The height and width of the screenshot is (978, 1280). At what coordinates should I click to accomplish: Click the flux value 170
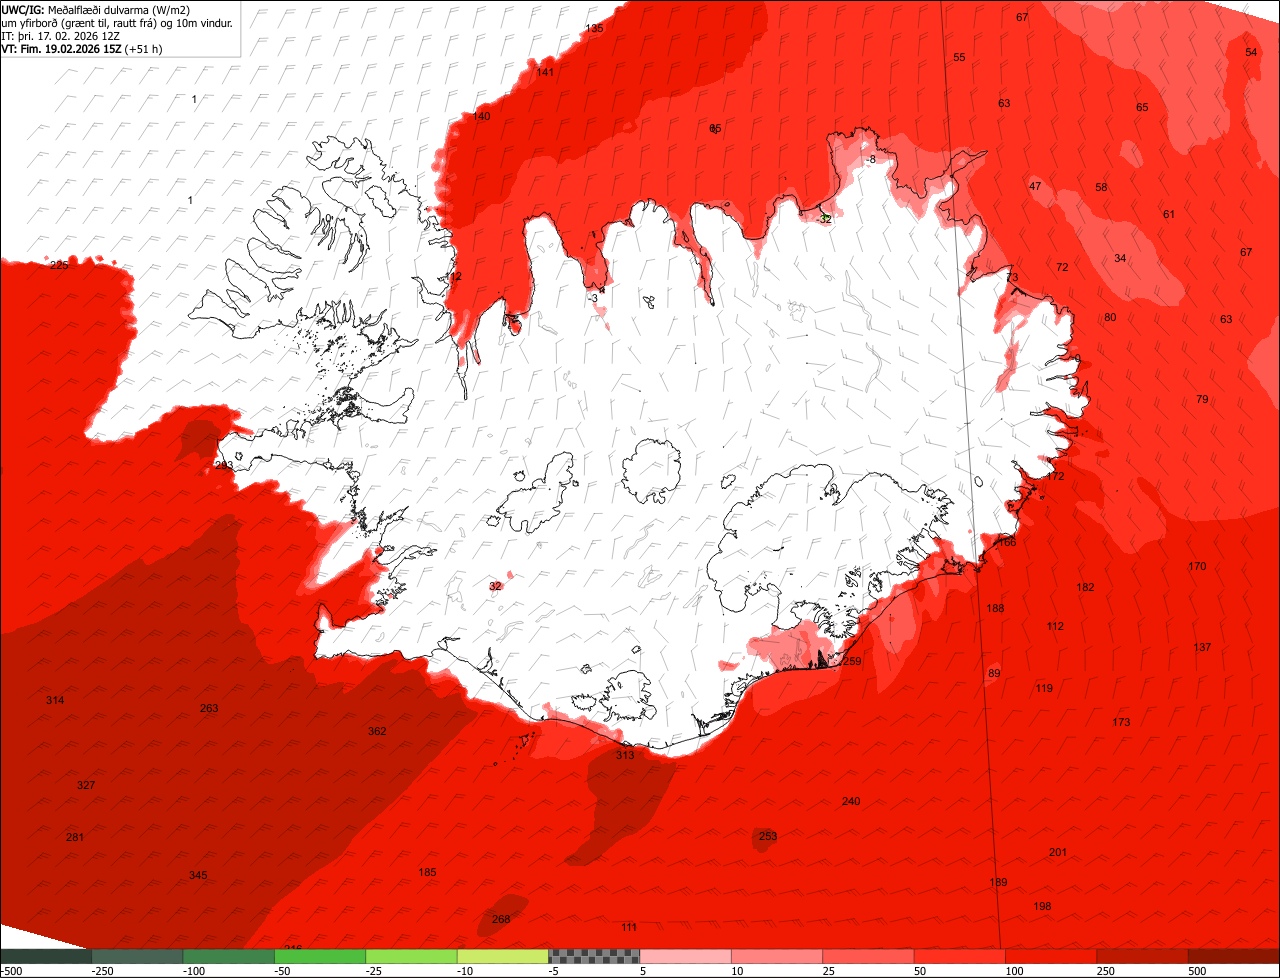[1197, 566]
